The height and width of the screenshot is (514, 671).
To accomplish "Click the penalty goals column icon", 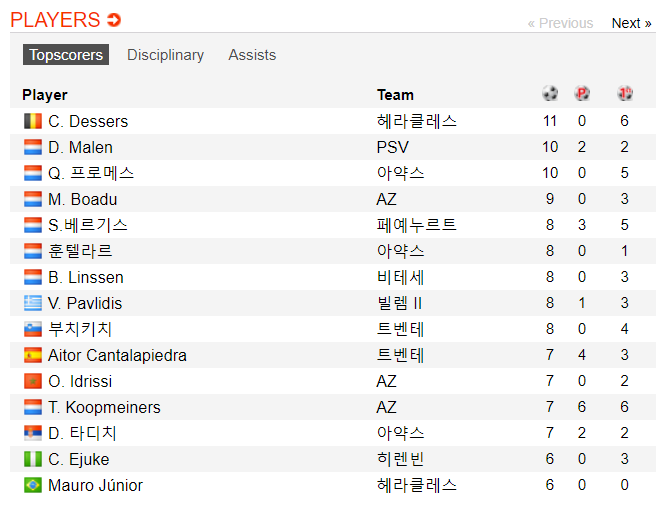I will click(x=582, y=93).
